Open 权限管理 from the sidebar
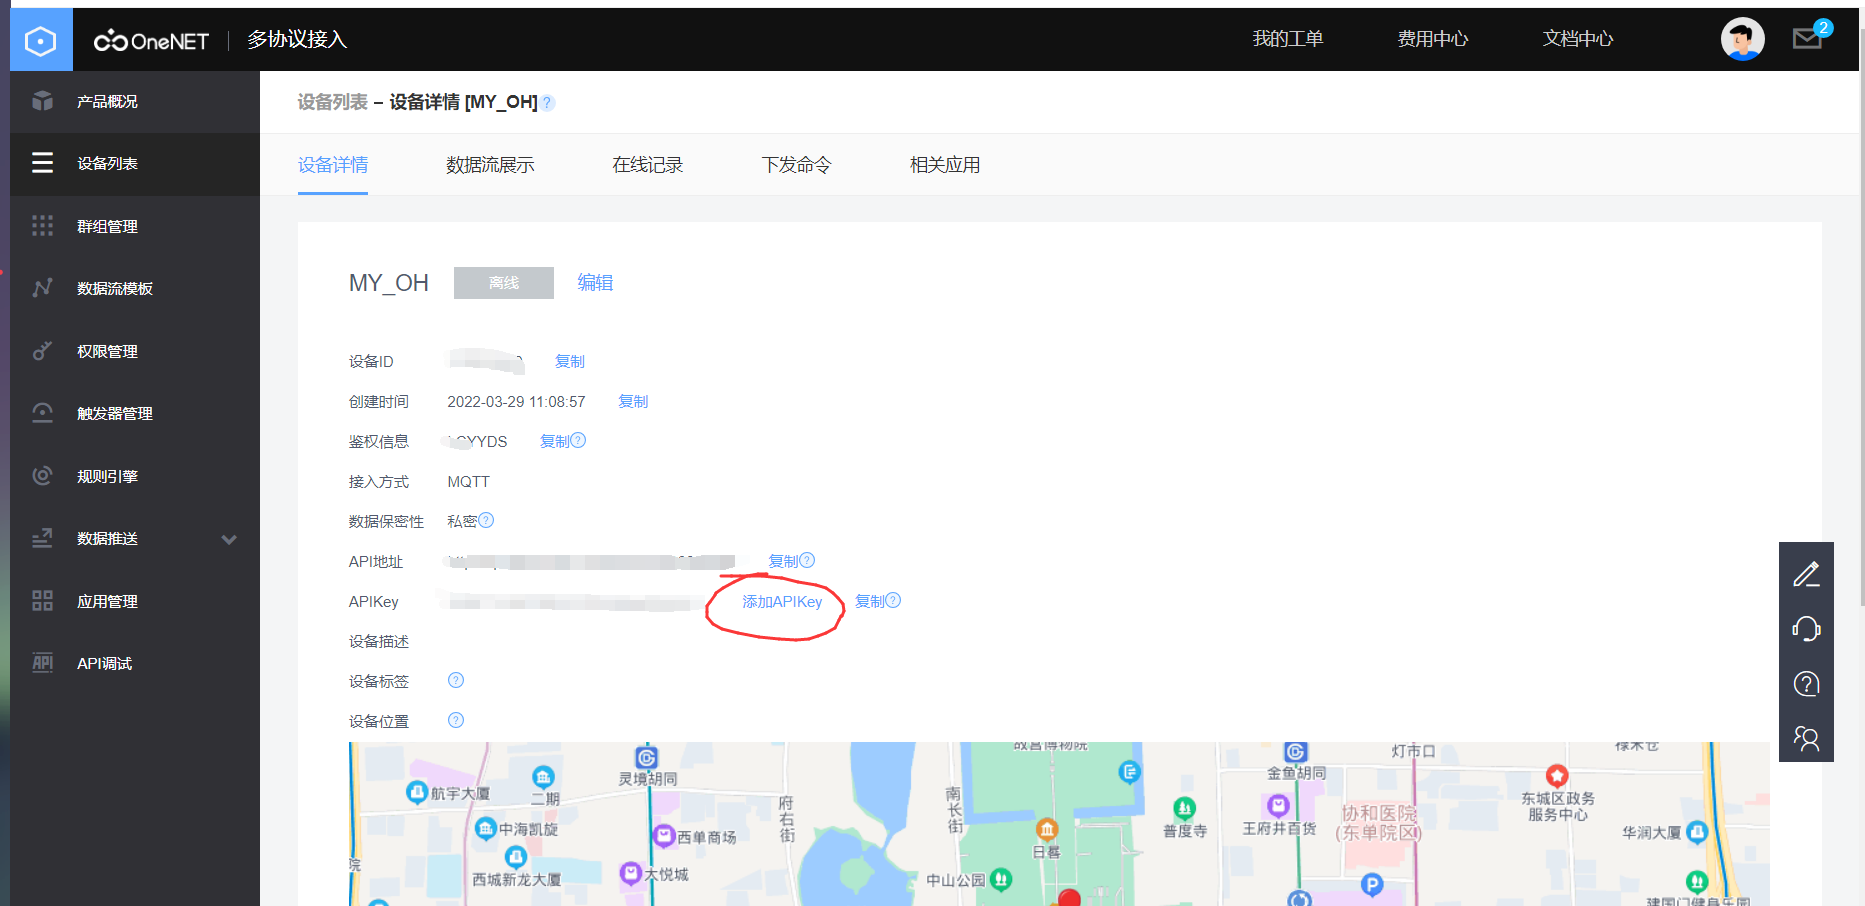Viewport: 1865px width, 906px height. (108, 351)
